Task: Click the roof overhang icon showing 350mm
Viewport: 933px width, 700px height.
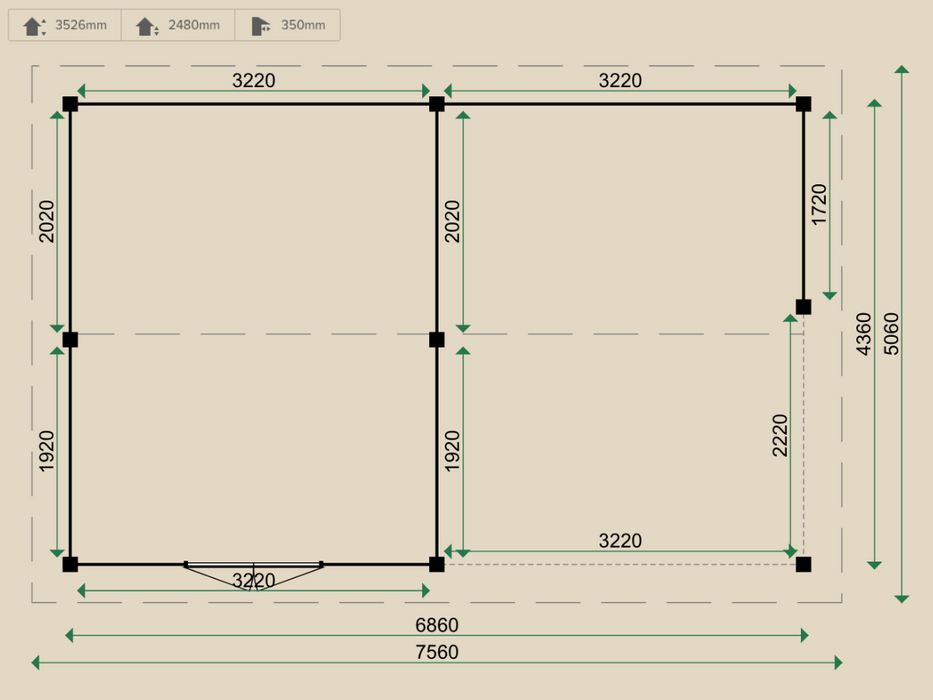Action: point(288,25)
